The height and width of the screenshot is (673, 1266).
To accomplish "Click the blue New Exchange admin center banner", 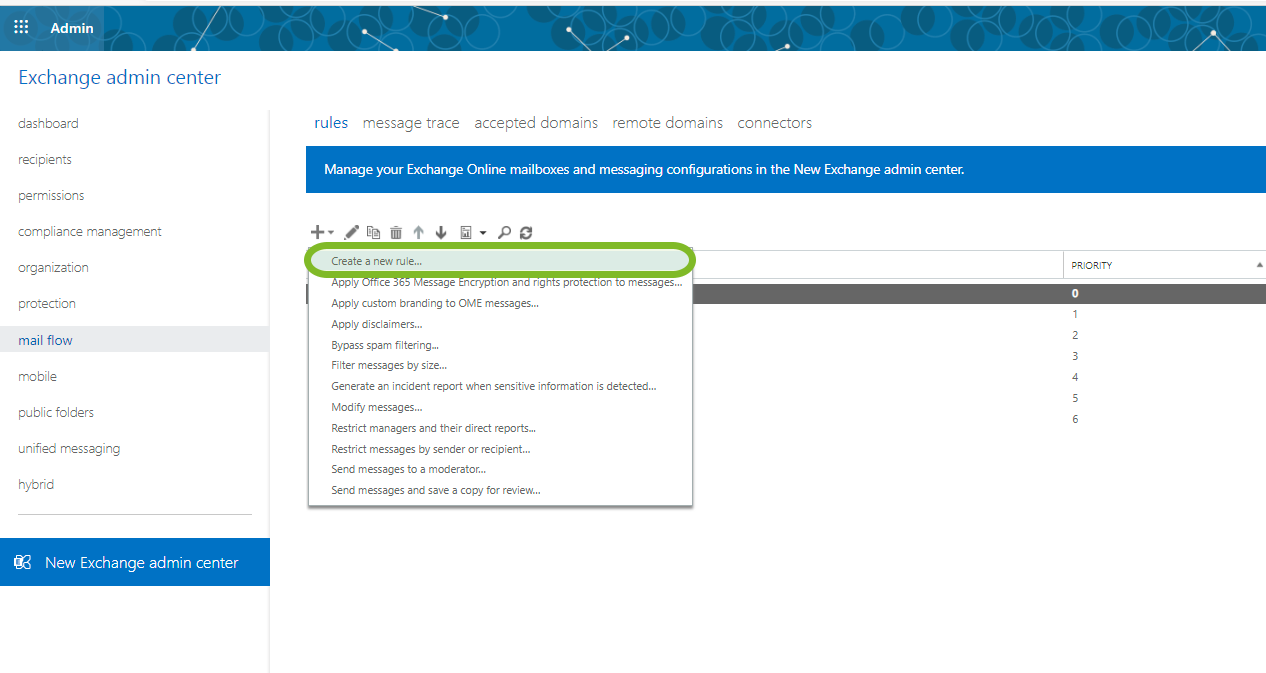I will coord(786,169).
